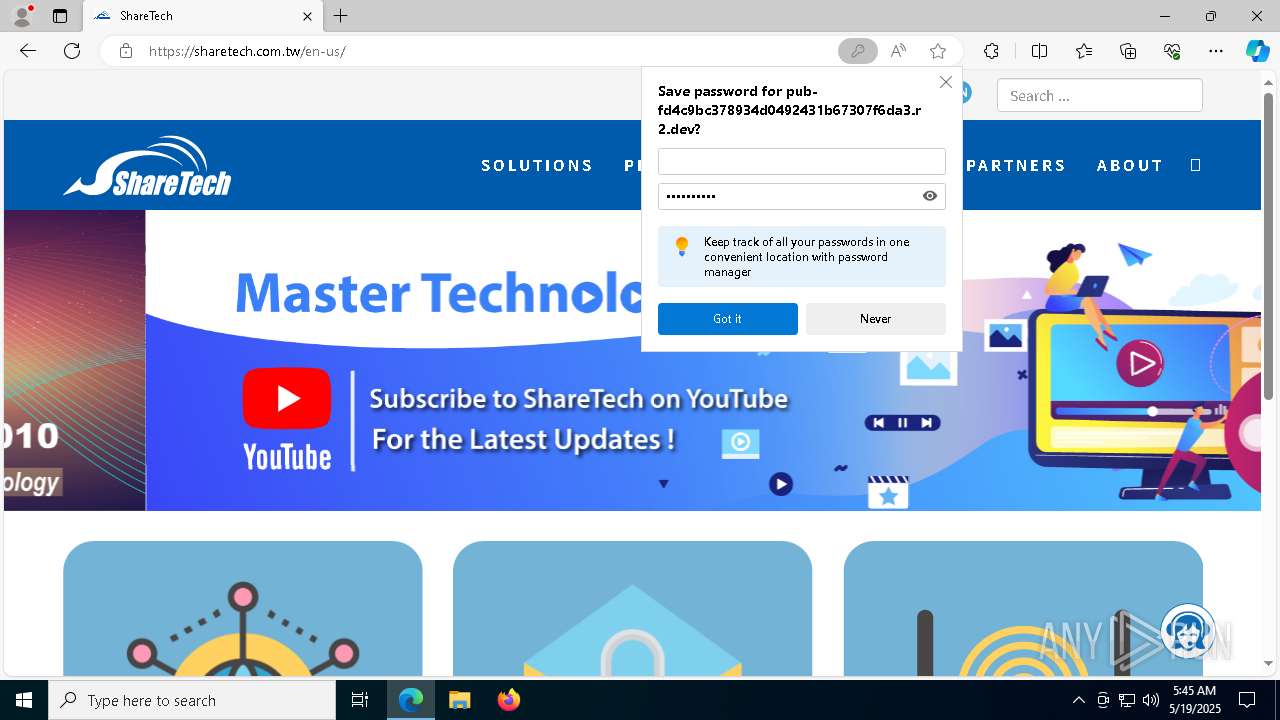Close the save password popup
The image size is (1280, 720).
tap(945, 82)
